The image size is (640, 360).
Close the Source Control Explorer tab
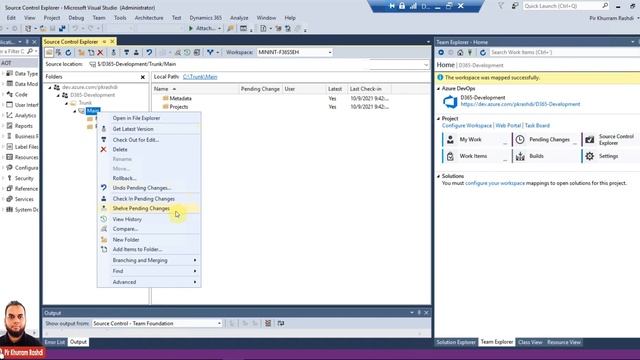112,42
